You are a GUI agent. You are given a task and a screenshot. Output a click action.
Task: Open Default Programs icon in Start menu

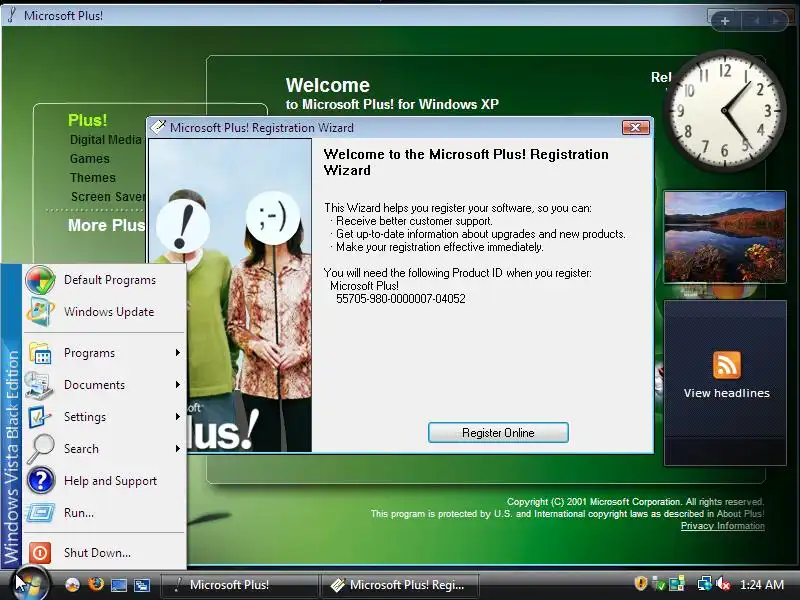[x=40, y=280]
